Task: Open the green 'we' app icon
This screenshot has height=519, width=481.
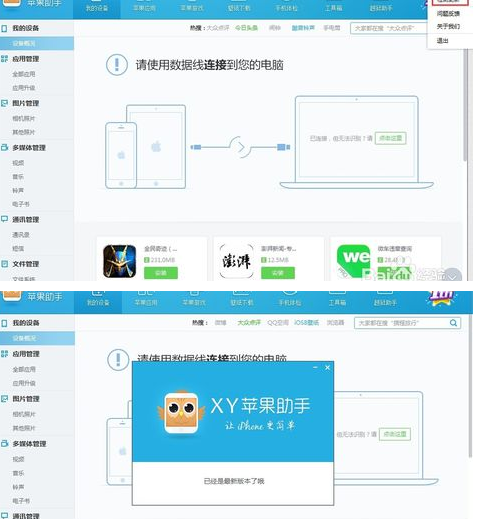Action: [353, 261]
